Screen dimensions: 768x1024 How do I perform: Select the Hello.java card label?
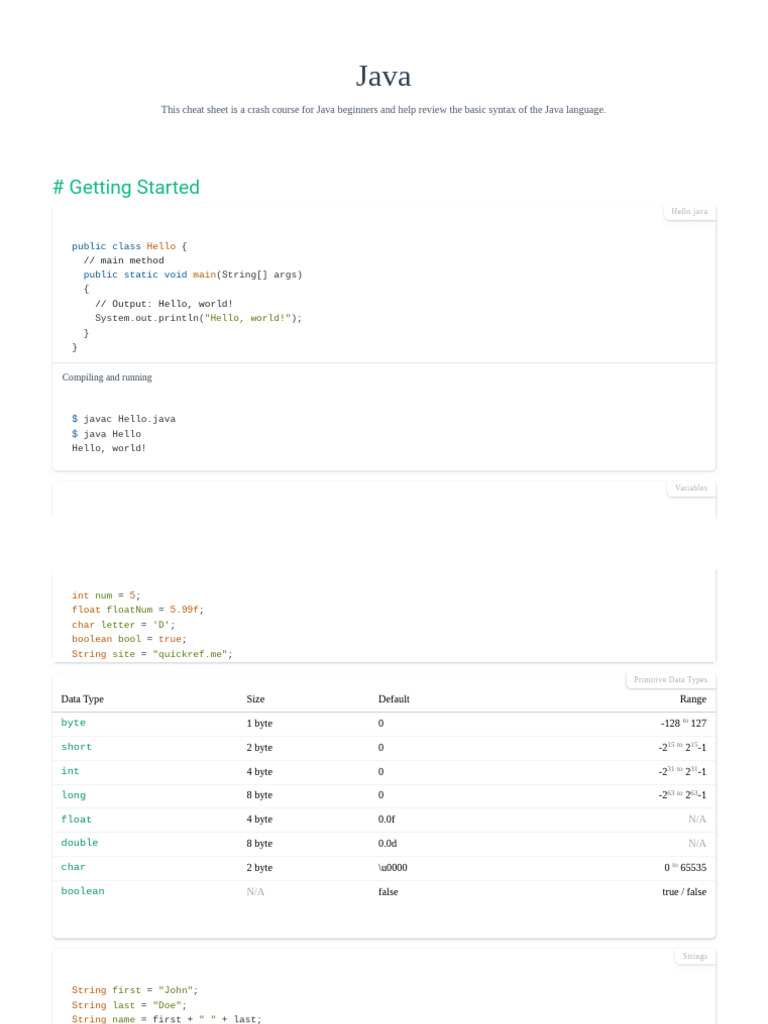689,212
